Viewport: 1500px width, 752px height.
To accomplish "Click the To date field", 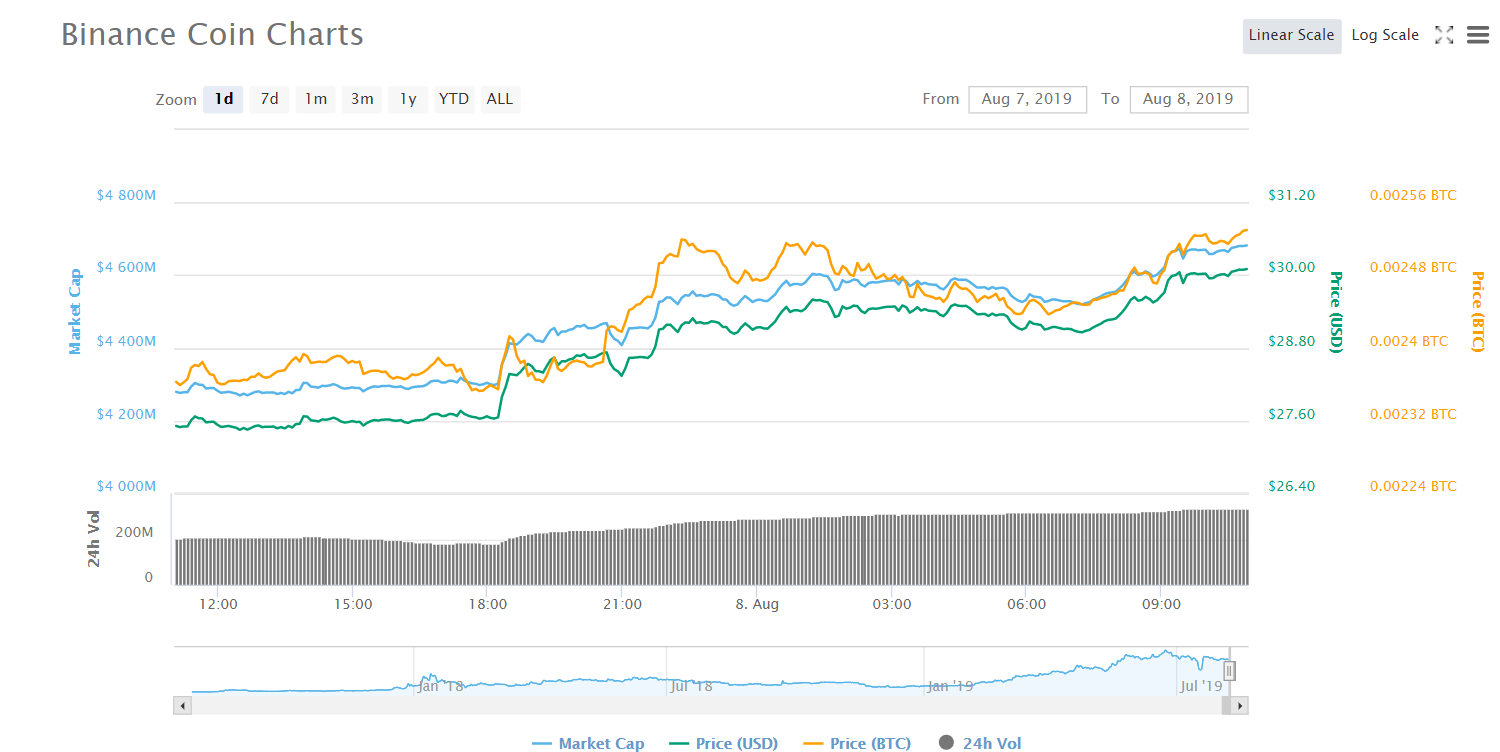I will pyautogui.click(x=1188, y=99).
